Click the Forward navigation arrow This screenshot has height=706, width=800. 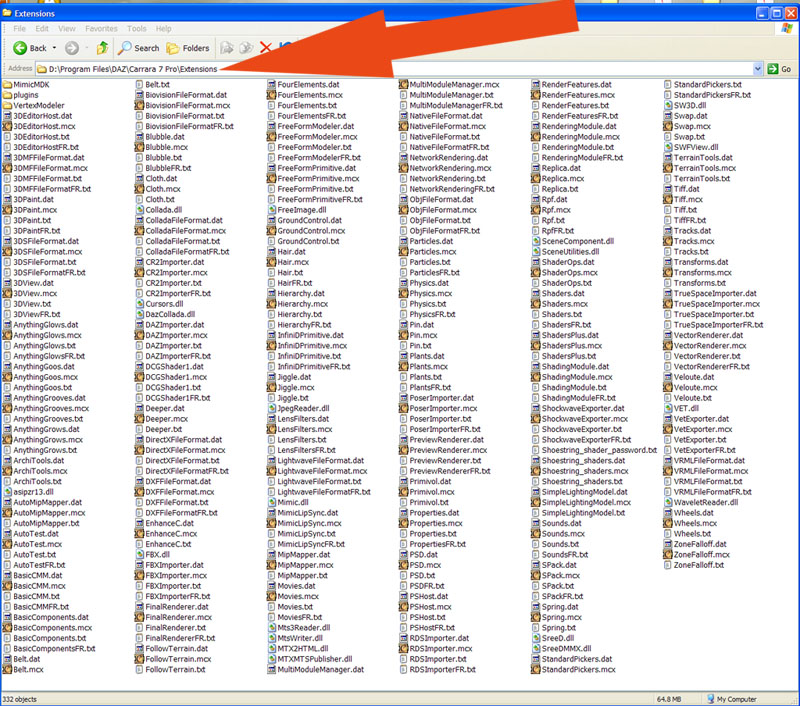72,48
